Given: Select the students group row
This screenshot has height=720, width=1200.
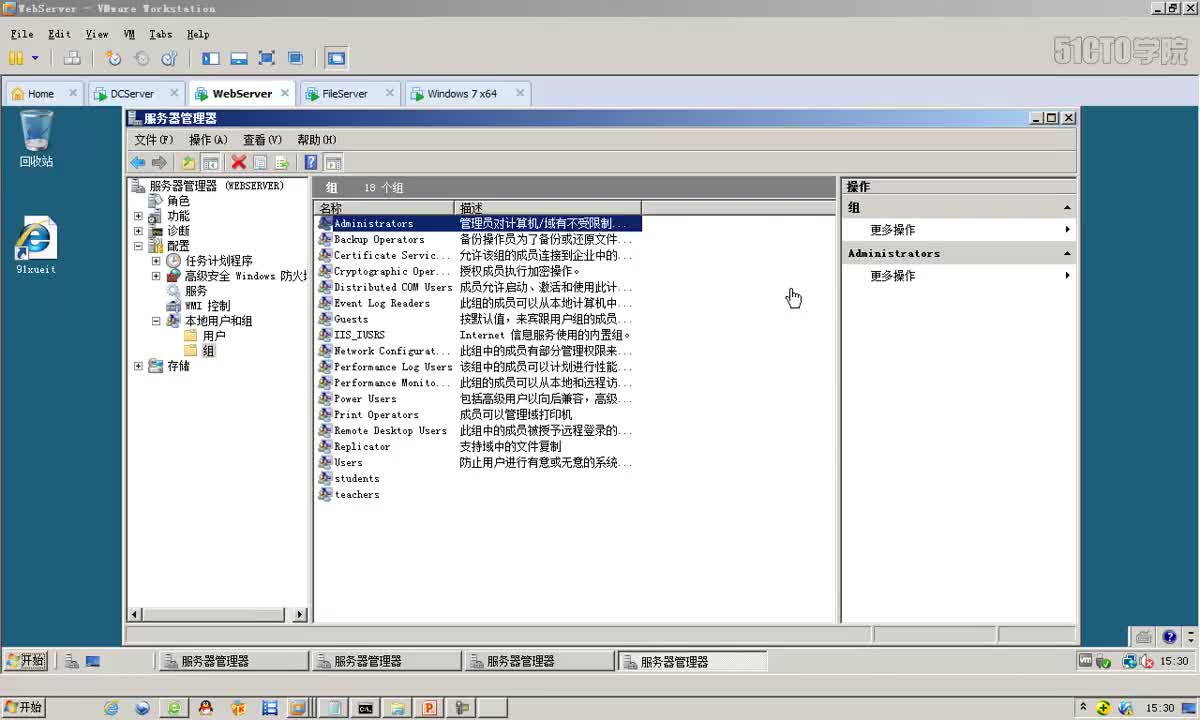Looking at the screenshot, I should click(x=479, y=479).
